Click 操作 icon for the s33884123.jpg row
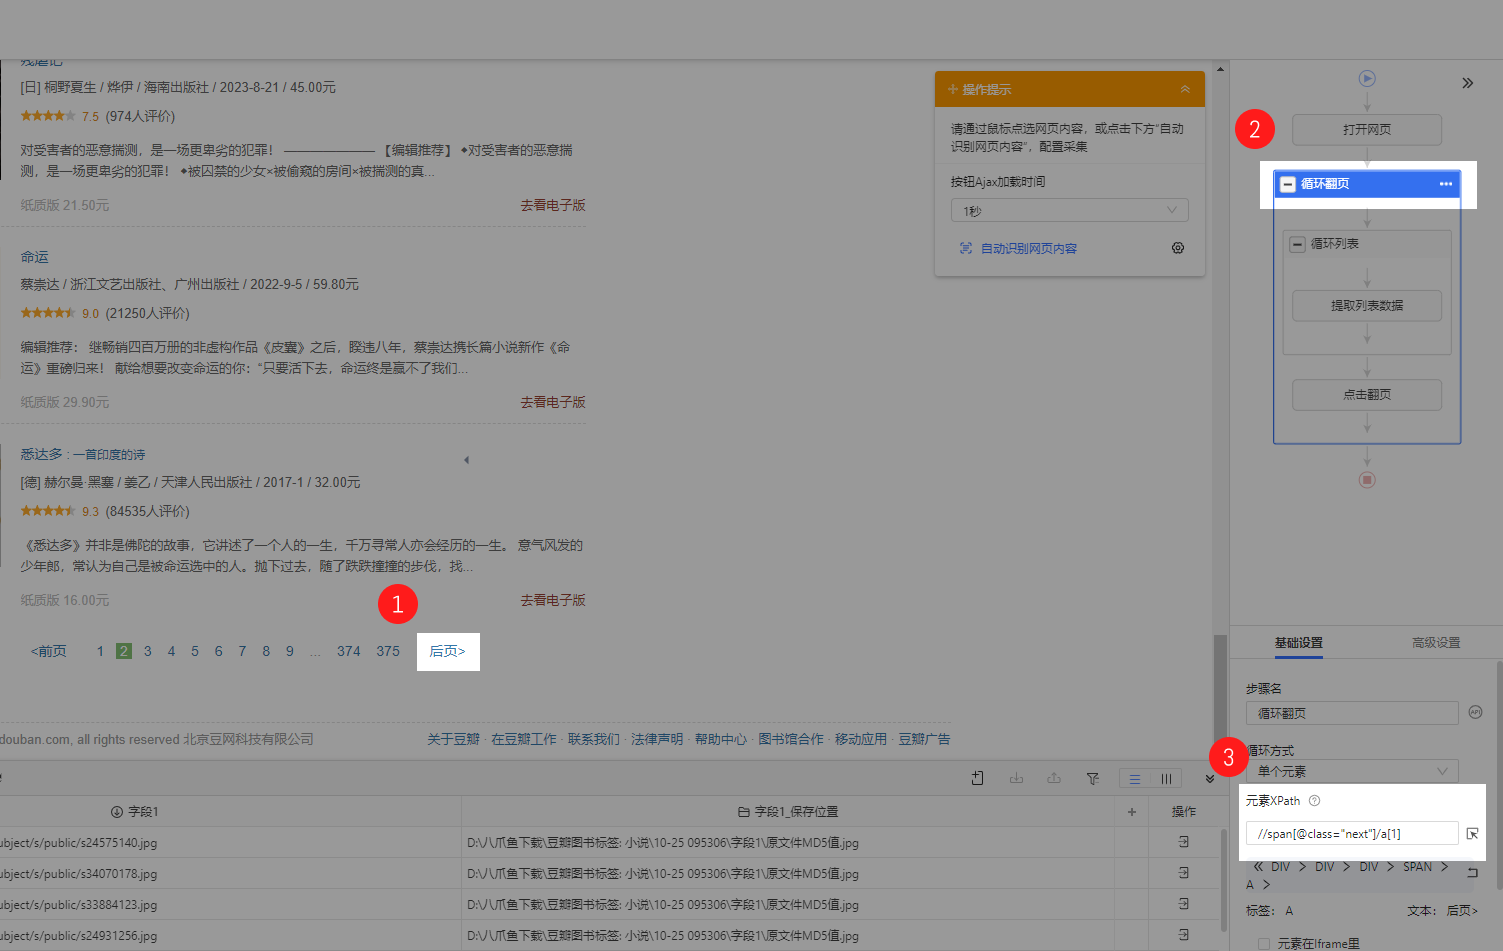Image resolution: width=1503 pixels, height=951 pixels. [1184, 904]
